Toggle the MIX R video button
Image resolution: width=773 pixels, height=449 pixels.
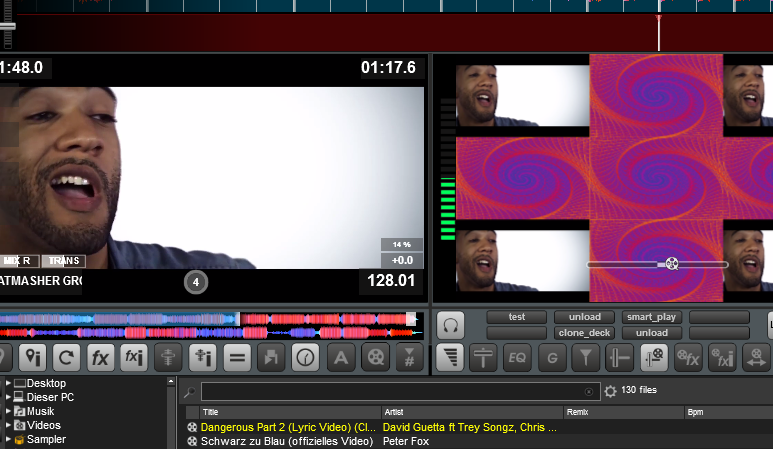pos(19,261)
